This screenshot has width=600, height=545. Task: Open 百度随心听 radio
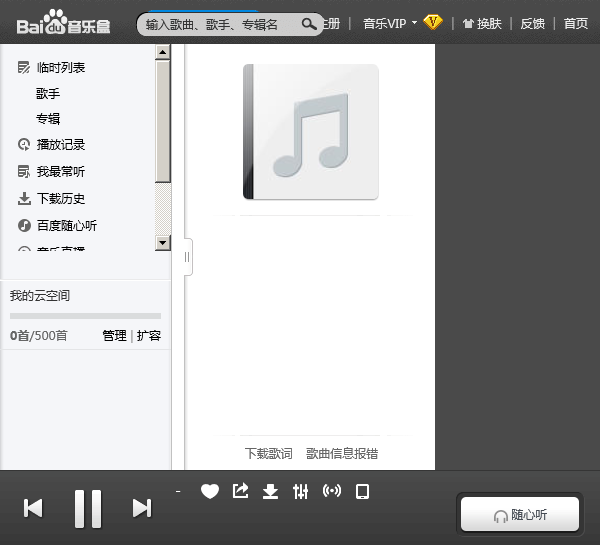click(x=67, y=226)
